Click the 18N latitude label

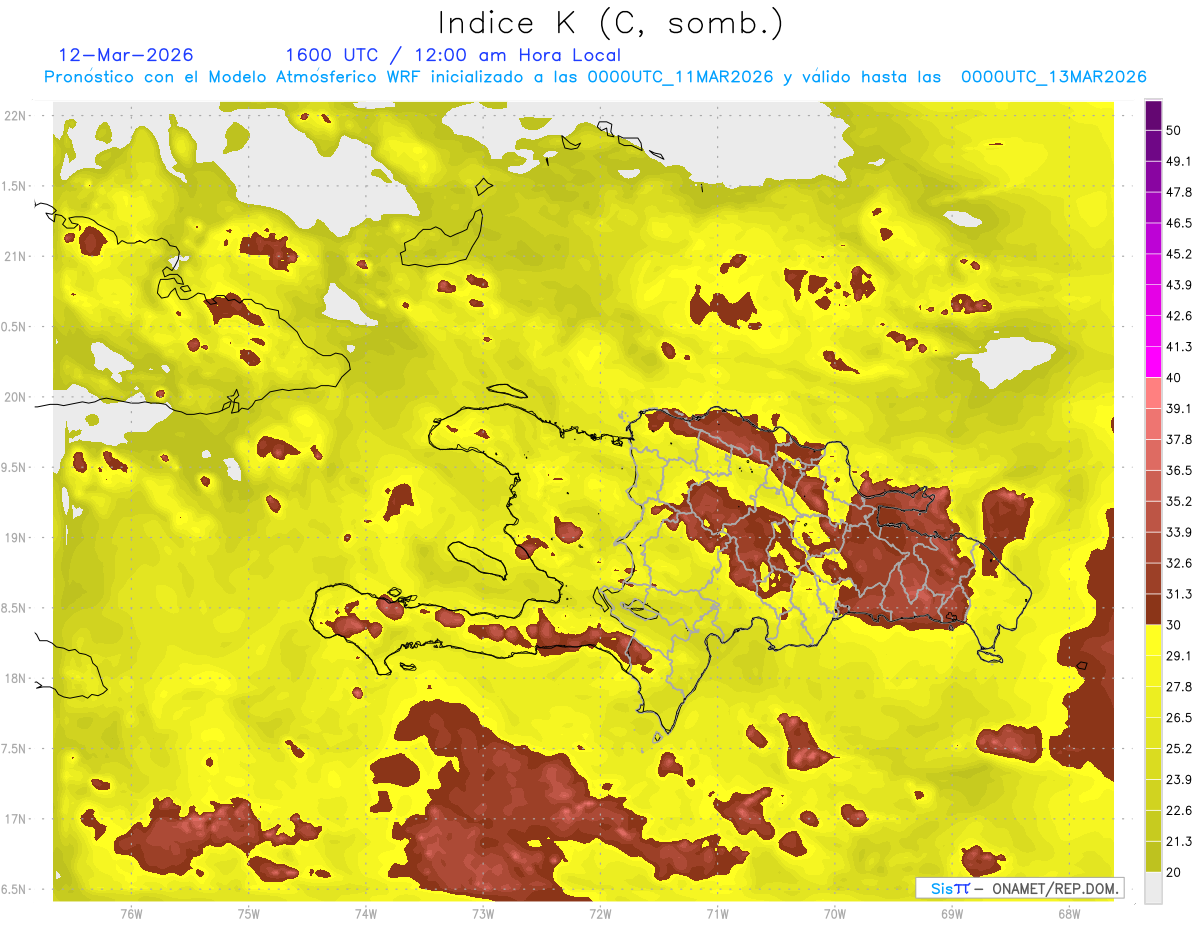point(16,678)
